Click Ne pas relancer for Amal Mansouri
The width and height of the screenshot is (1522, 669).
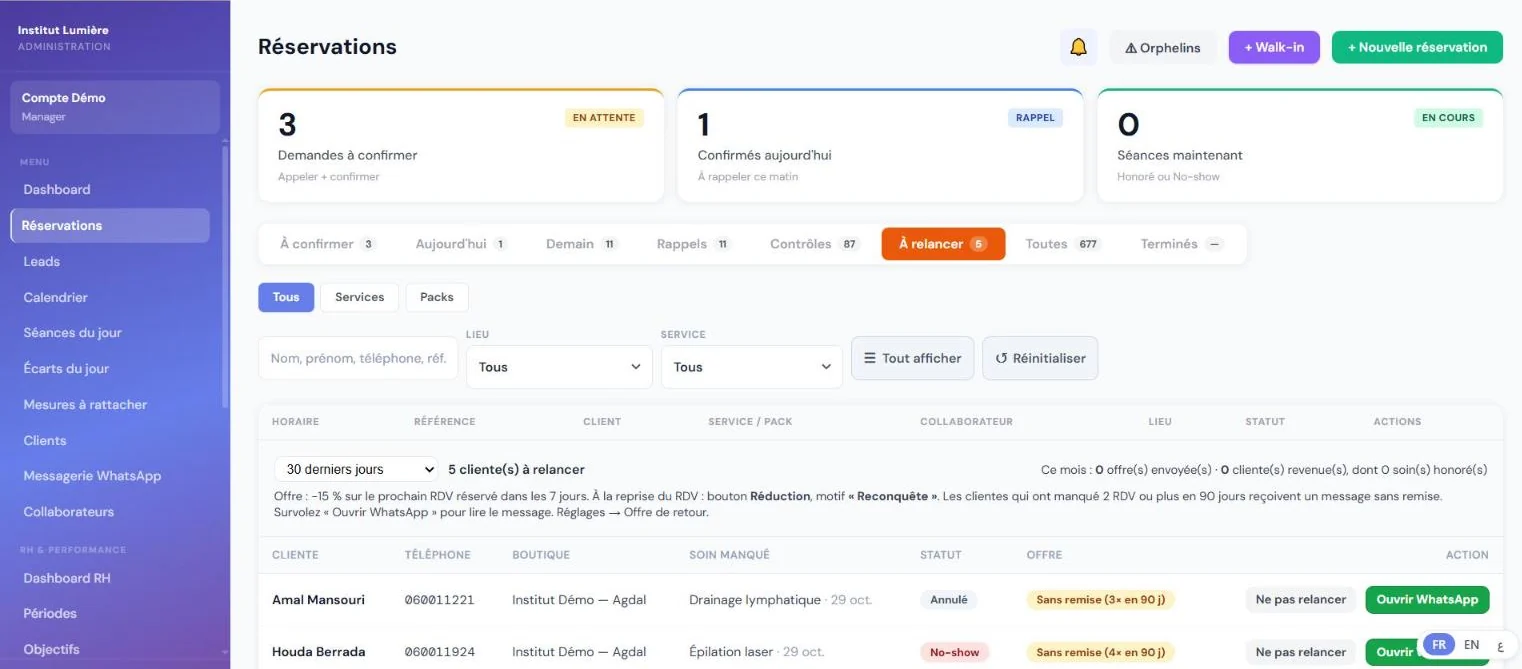tap(1301, 600)
